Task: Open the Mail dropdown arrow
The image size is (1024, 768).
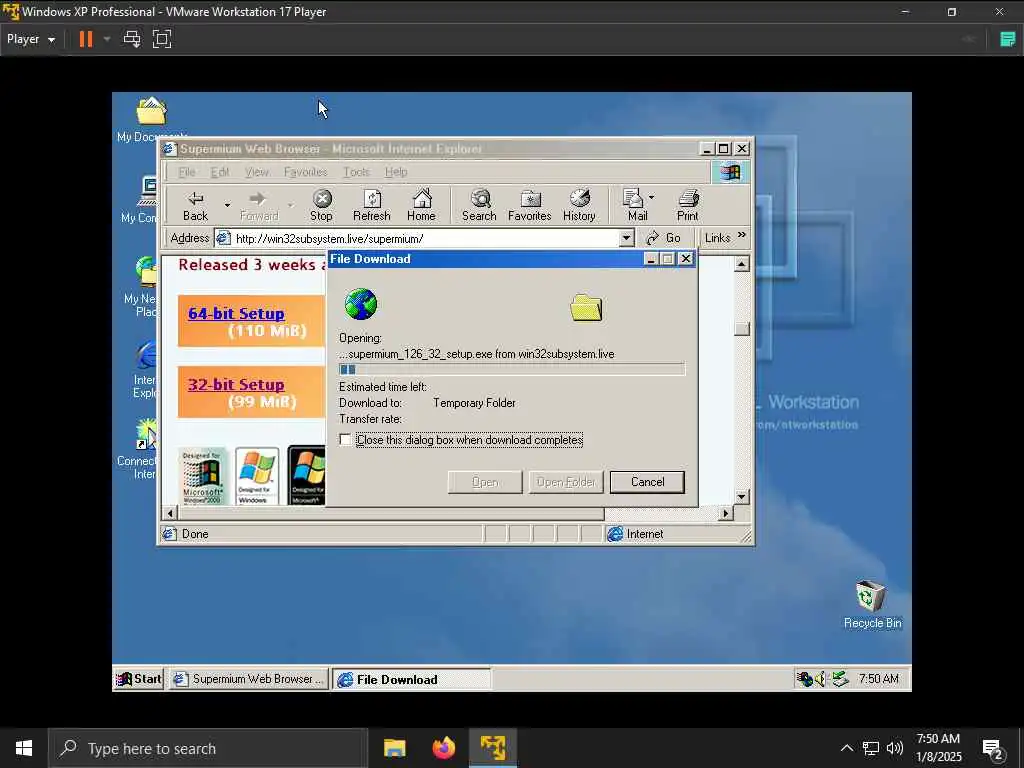Action: [652, 197]
